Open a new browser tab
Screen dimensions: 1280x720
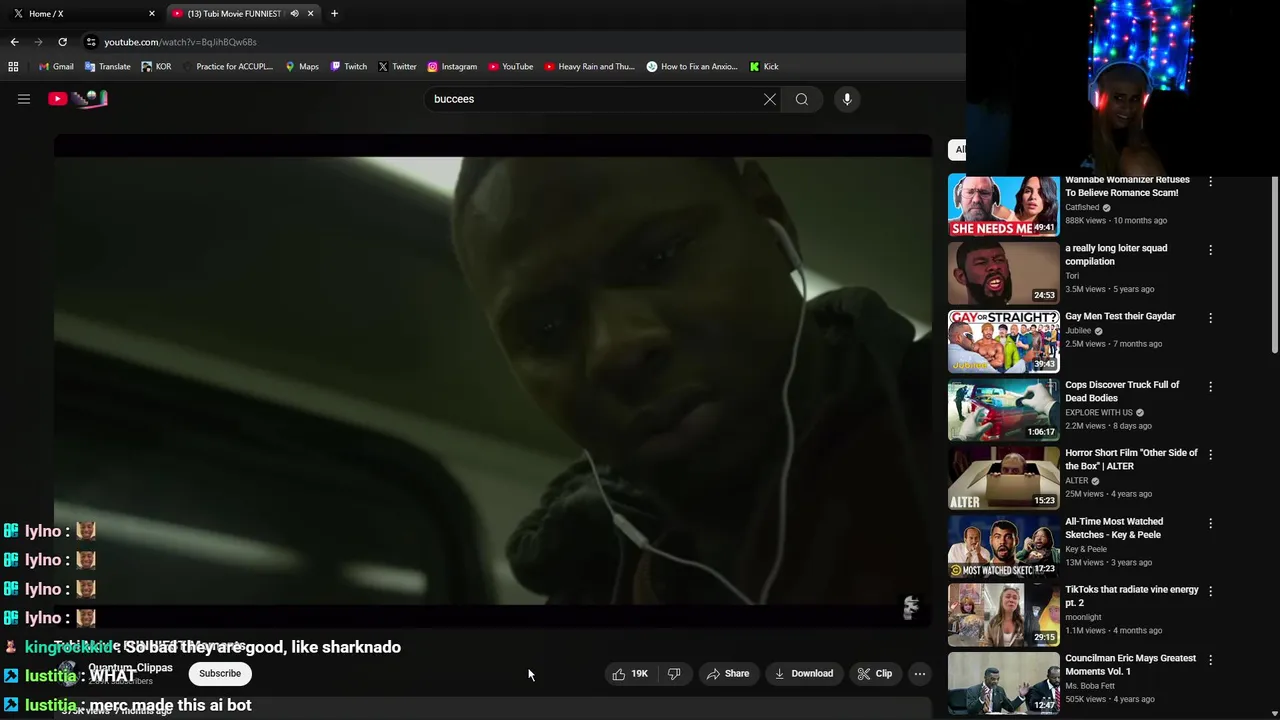334,13
